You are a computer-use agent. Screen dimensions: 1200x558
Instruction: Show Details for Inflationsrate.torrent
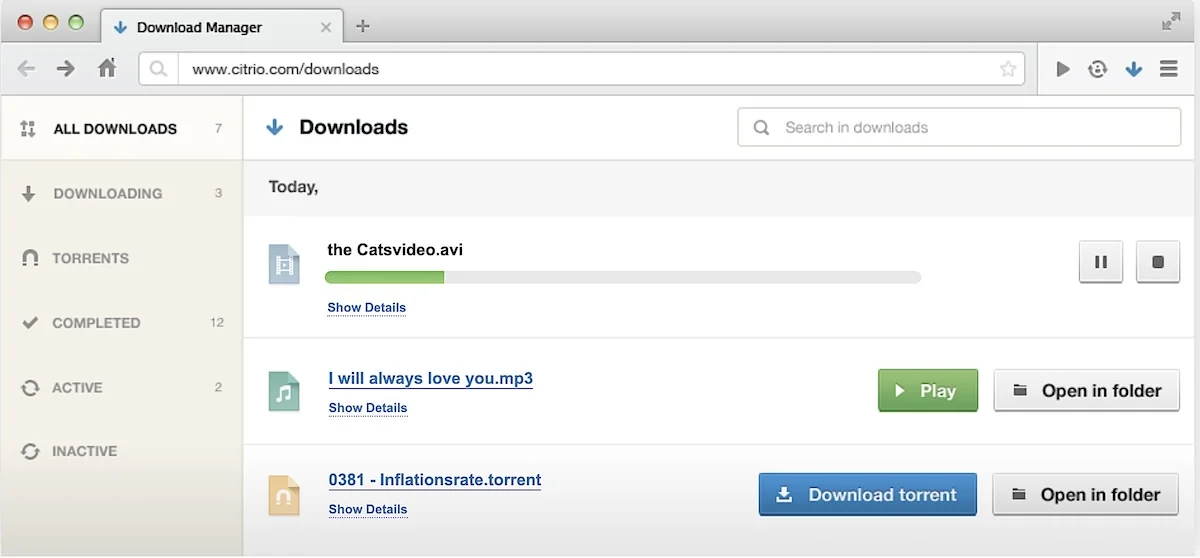coord(367,509)
